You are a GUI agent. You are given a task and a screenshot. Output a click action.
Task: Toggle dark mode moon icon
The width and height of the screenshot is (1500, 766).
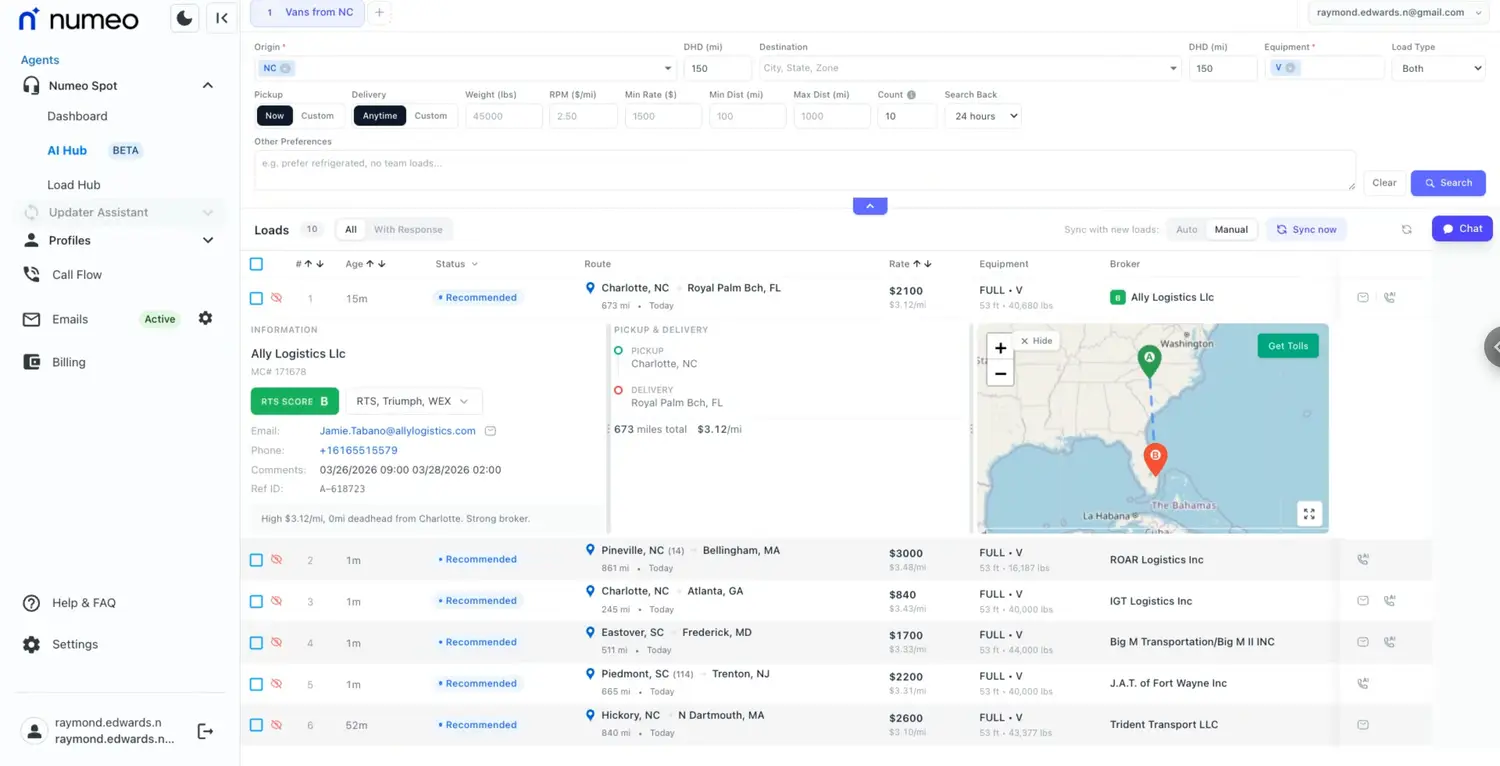click(185, 18)
